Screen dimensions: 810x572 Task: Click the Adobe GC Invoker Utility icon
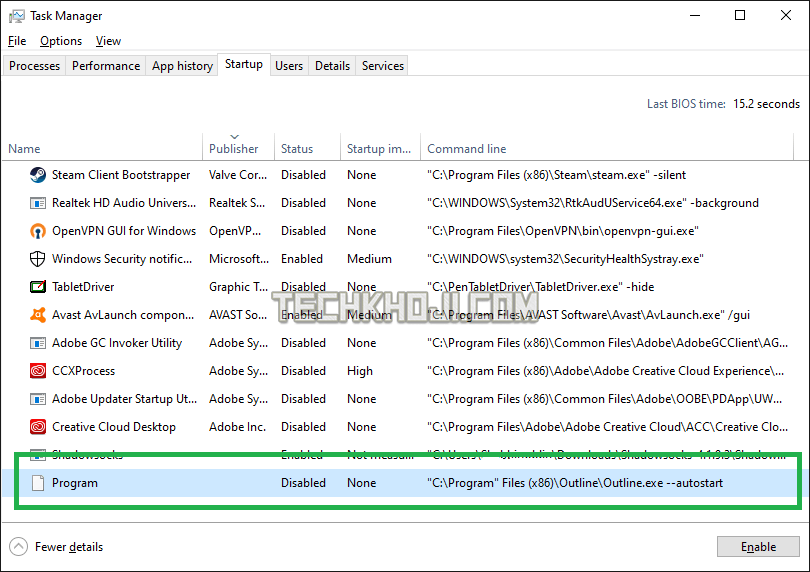tap(38, 343)
